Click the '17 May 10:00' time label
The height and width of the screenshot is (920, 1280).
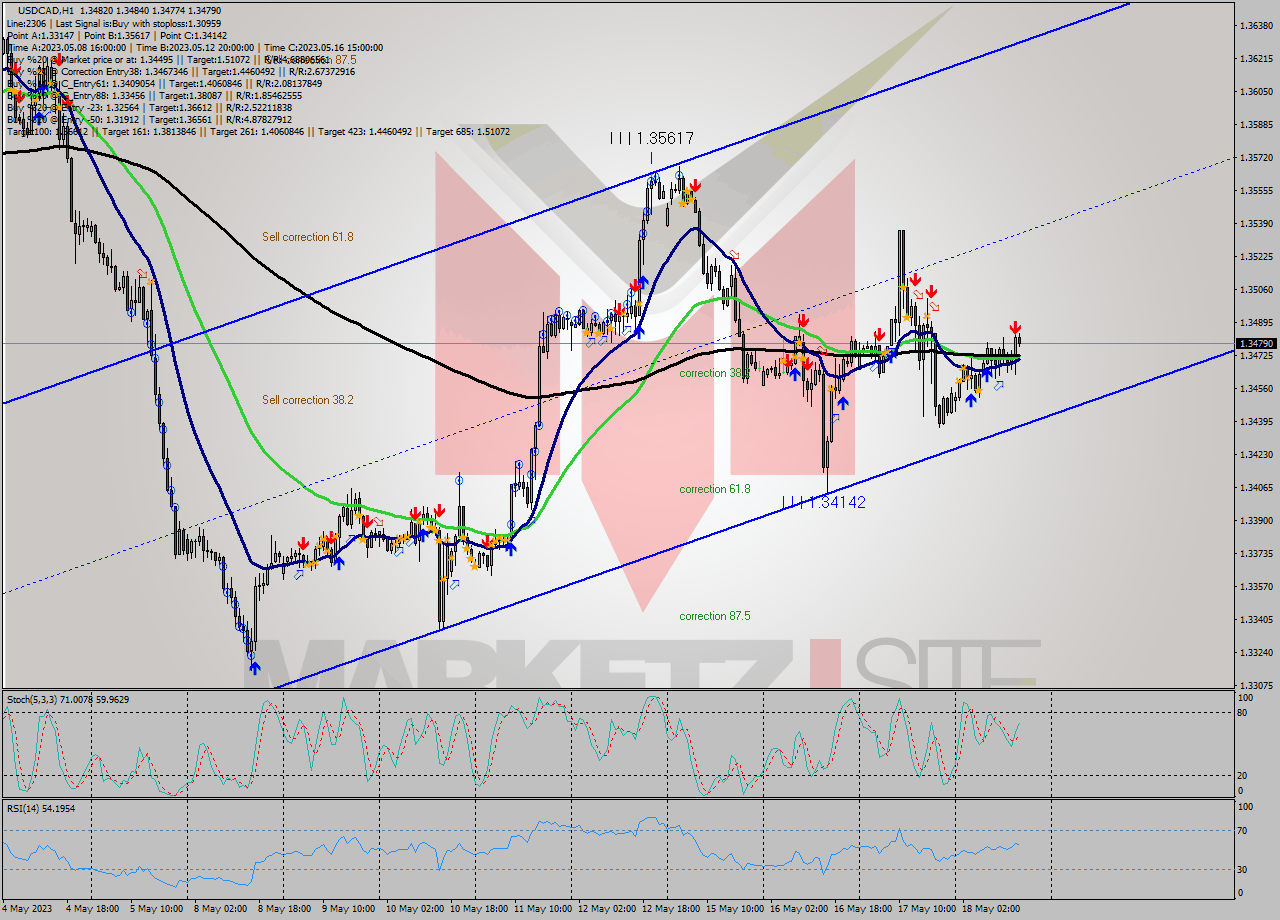(x=927, y=908)
